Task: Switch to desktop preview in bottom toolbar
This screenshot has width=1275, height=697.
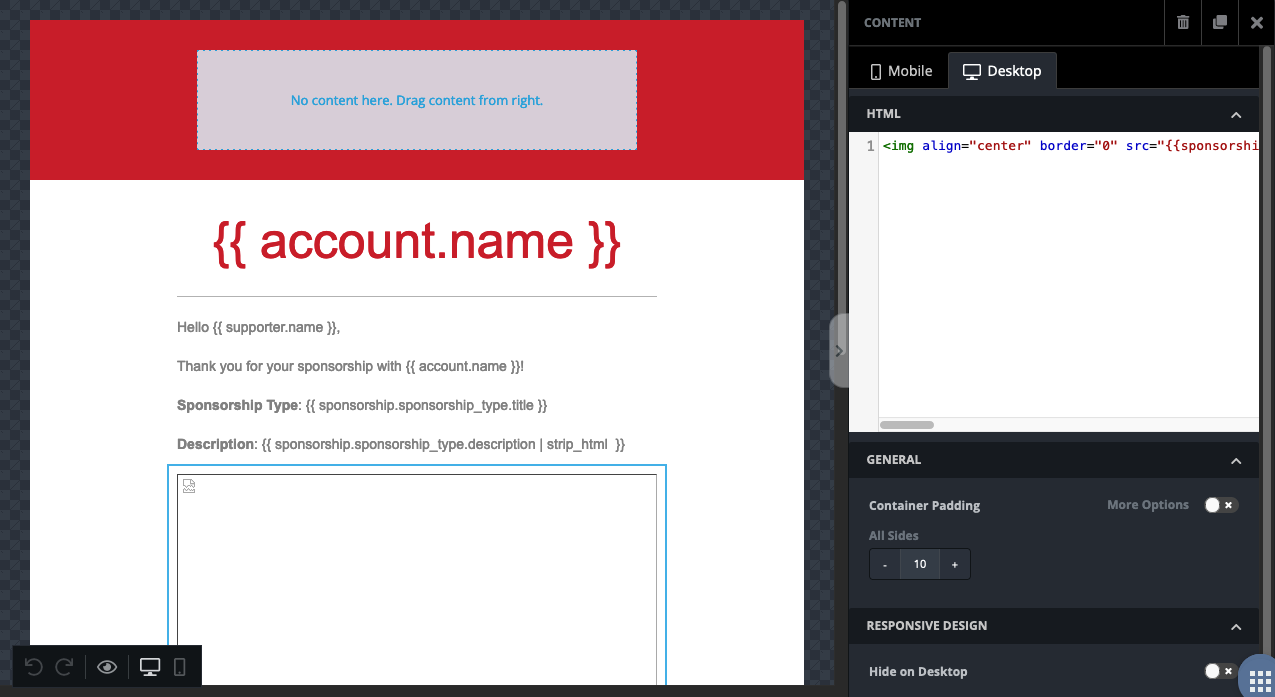Action: pyautogui.click(x=150, y=667)
